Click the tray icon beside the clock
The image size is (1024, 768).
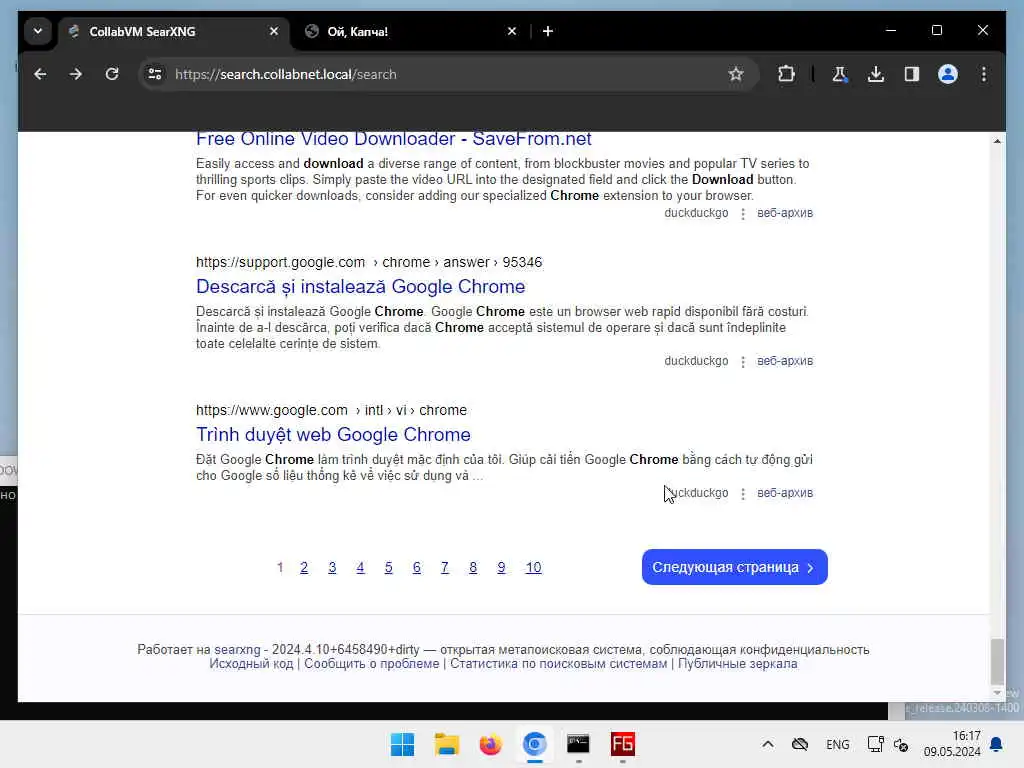point(901,744)
